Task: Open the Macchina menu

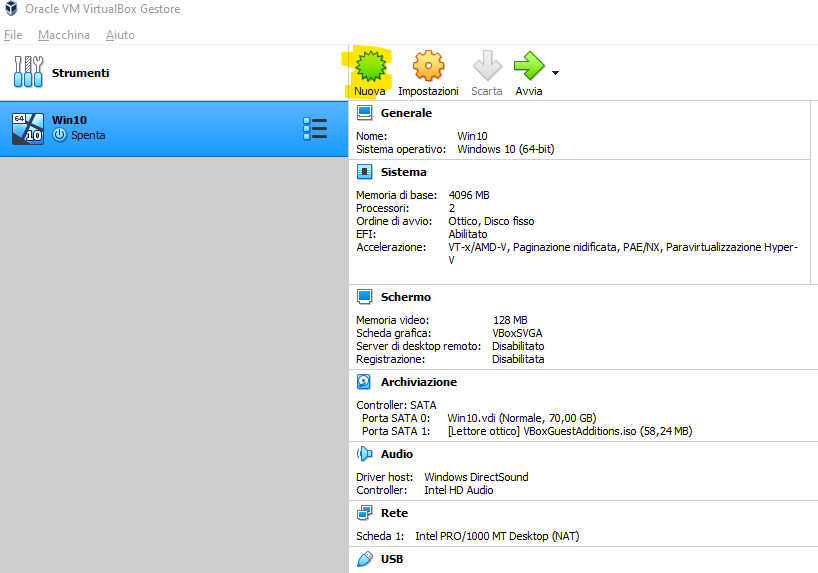Action: pyautogui.click(x=64, y=35)
